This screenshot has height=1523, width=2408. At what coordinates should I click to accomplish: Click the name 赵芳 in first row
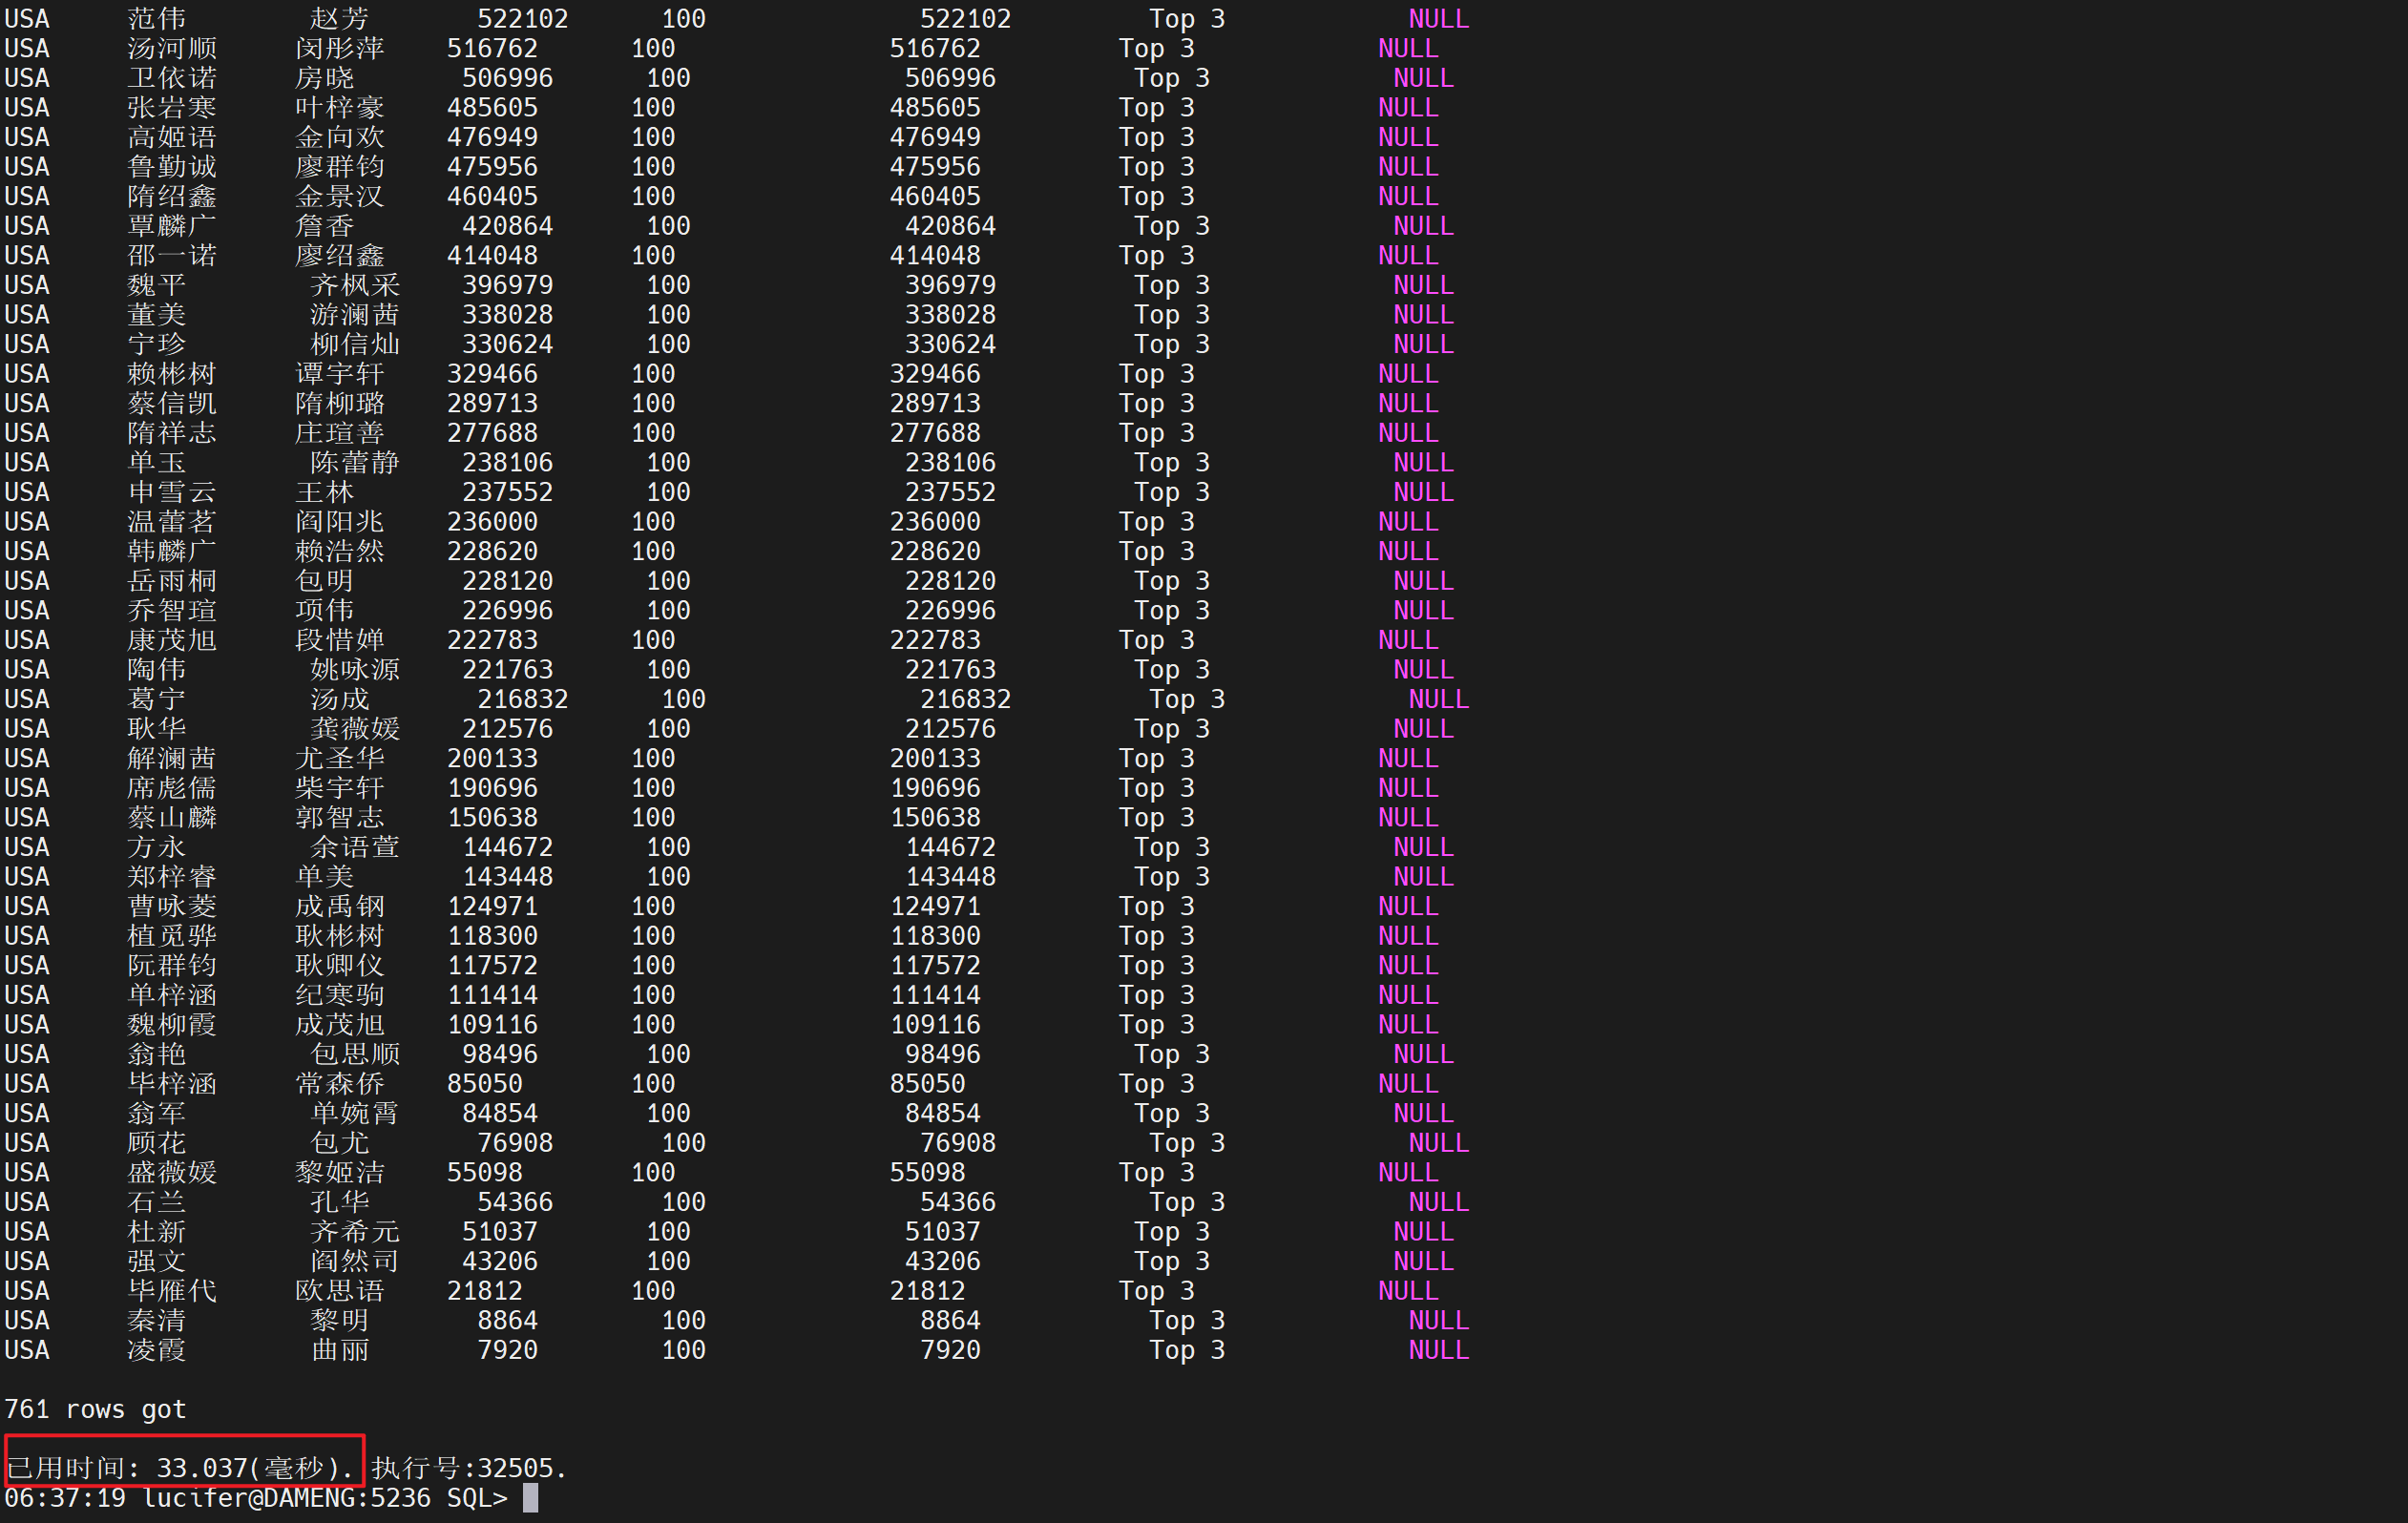(340, 19)
